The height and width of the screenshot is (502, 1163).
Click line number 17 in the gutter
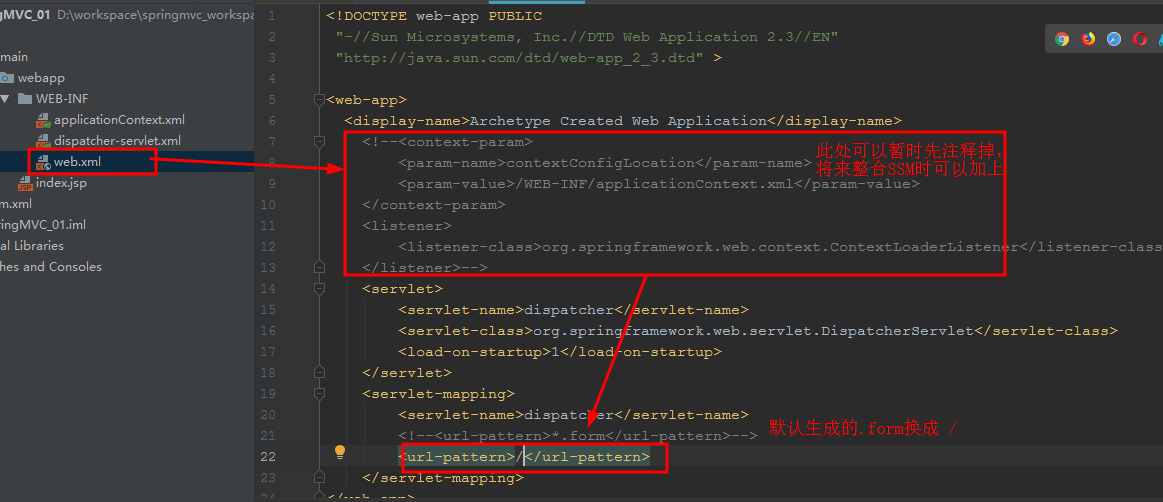[x=267, y=352]
